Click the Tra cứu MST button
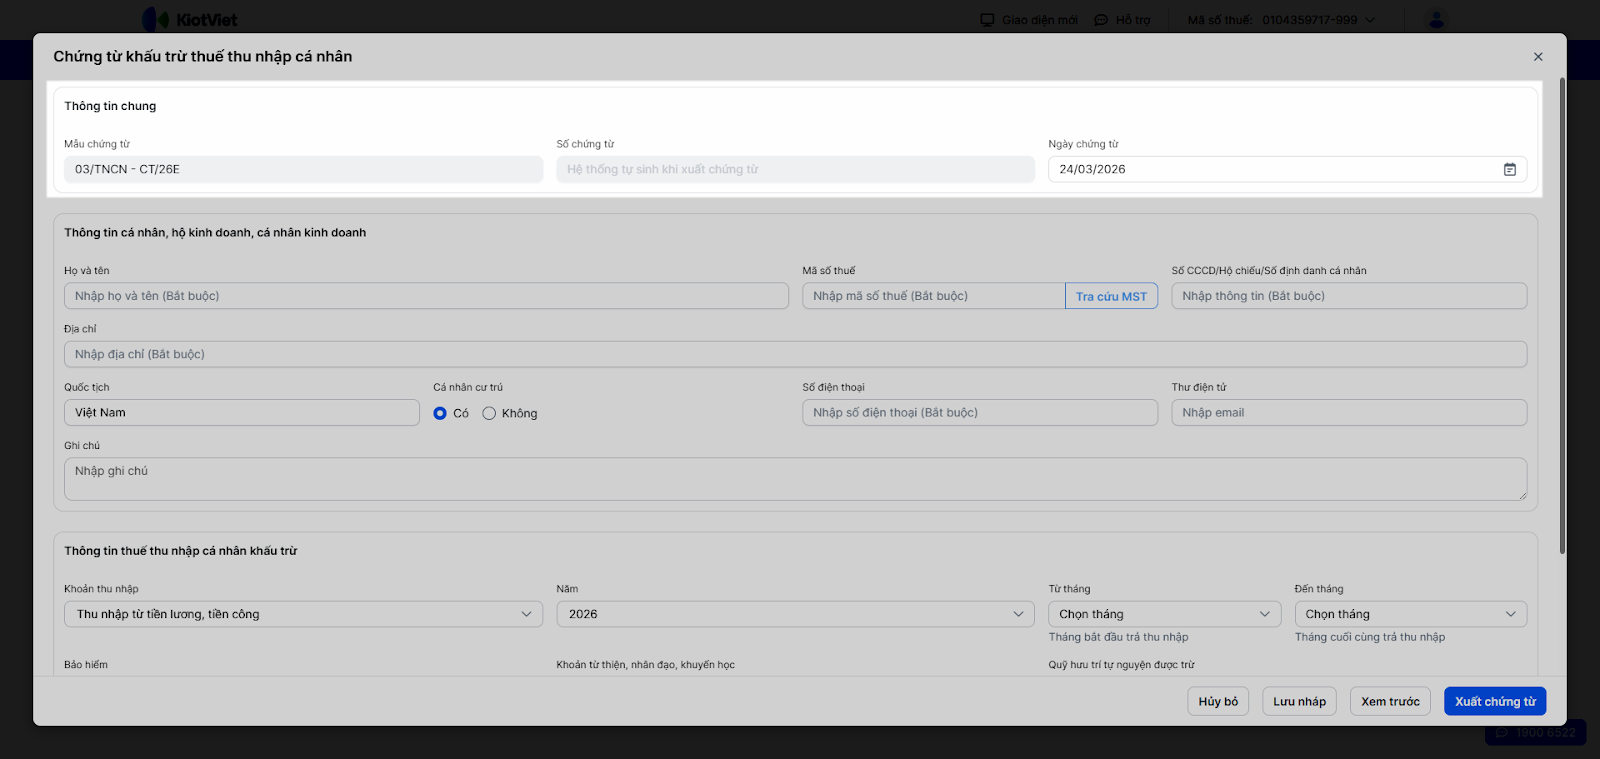Viewport: 1600px width, 759px height. [1111, 296]
